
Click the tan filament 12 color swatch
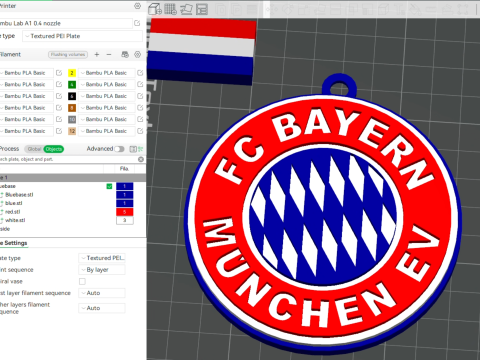pos(72,131)
